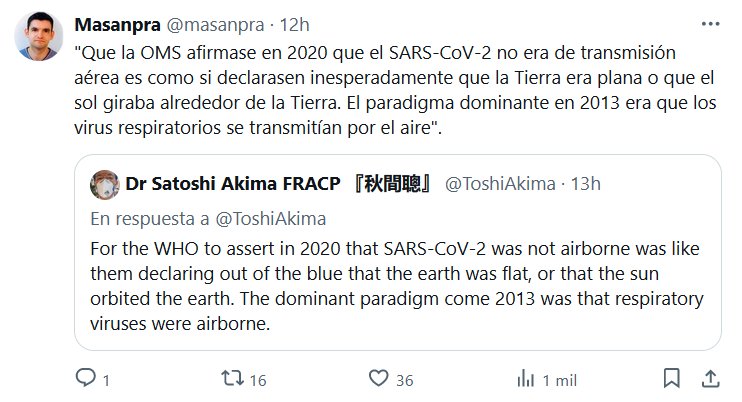
Task: Click Masanpra's profile avatar
Action: tap(39, 37)
